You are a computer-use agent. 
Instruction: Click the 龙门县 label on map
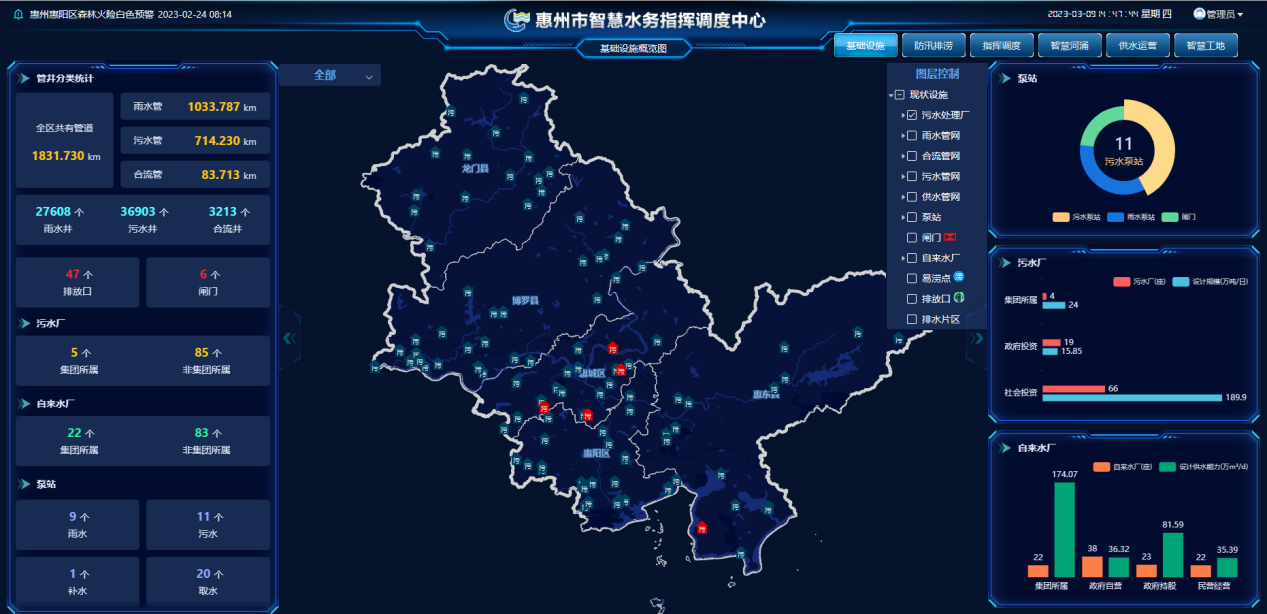[x=474, y=169]
